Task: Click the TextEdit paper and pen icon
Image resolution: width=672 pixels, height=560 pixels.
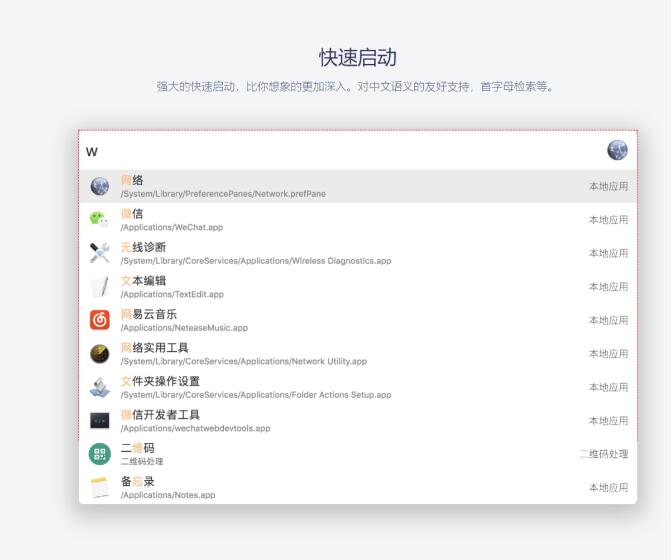Action: (100, 287)
